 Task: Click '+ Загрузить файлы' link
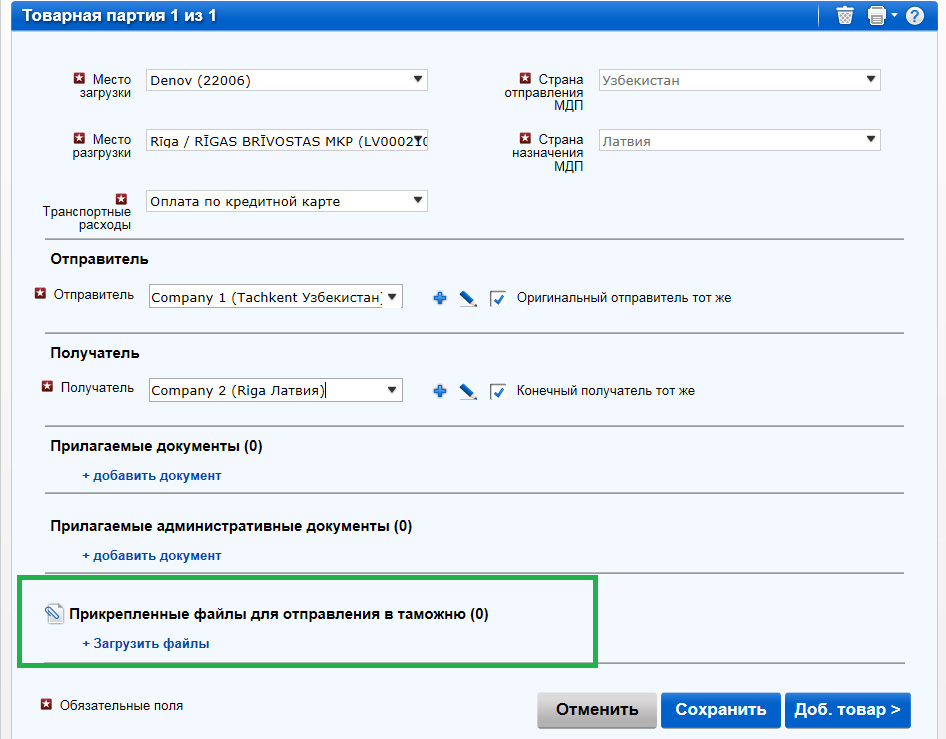pyautogui.click(x=146, y=644)
